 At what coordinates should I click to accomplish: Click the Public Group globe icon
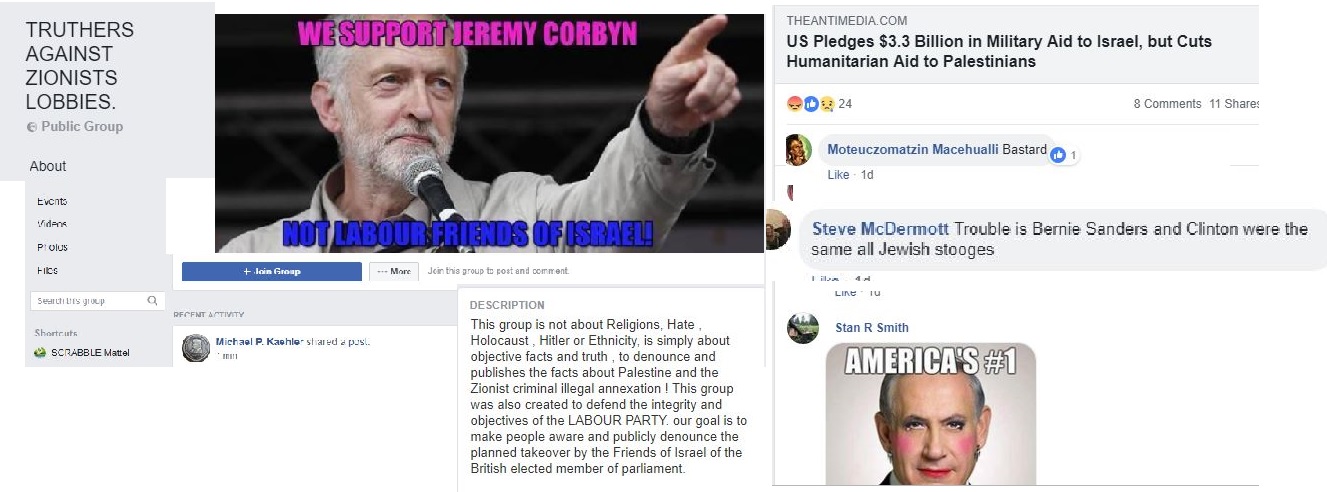32,127
